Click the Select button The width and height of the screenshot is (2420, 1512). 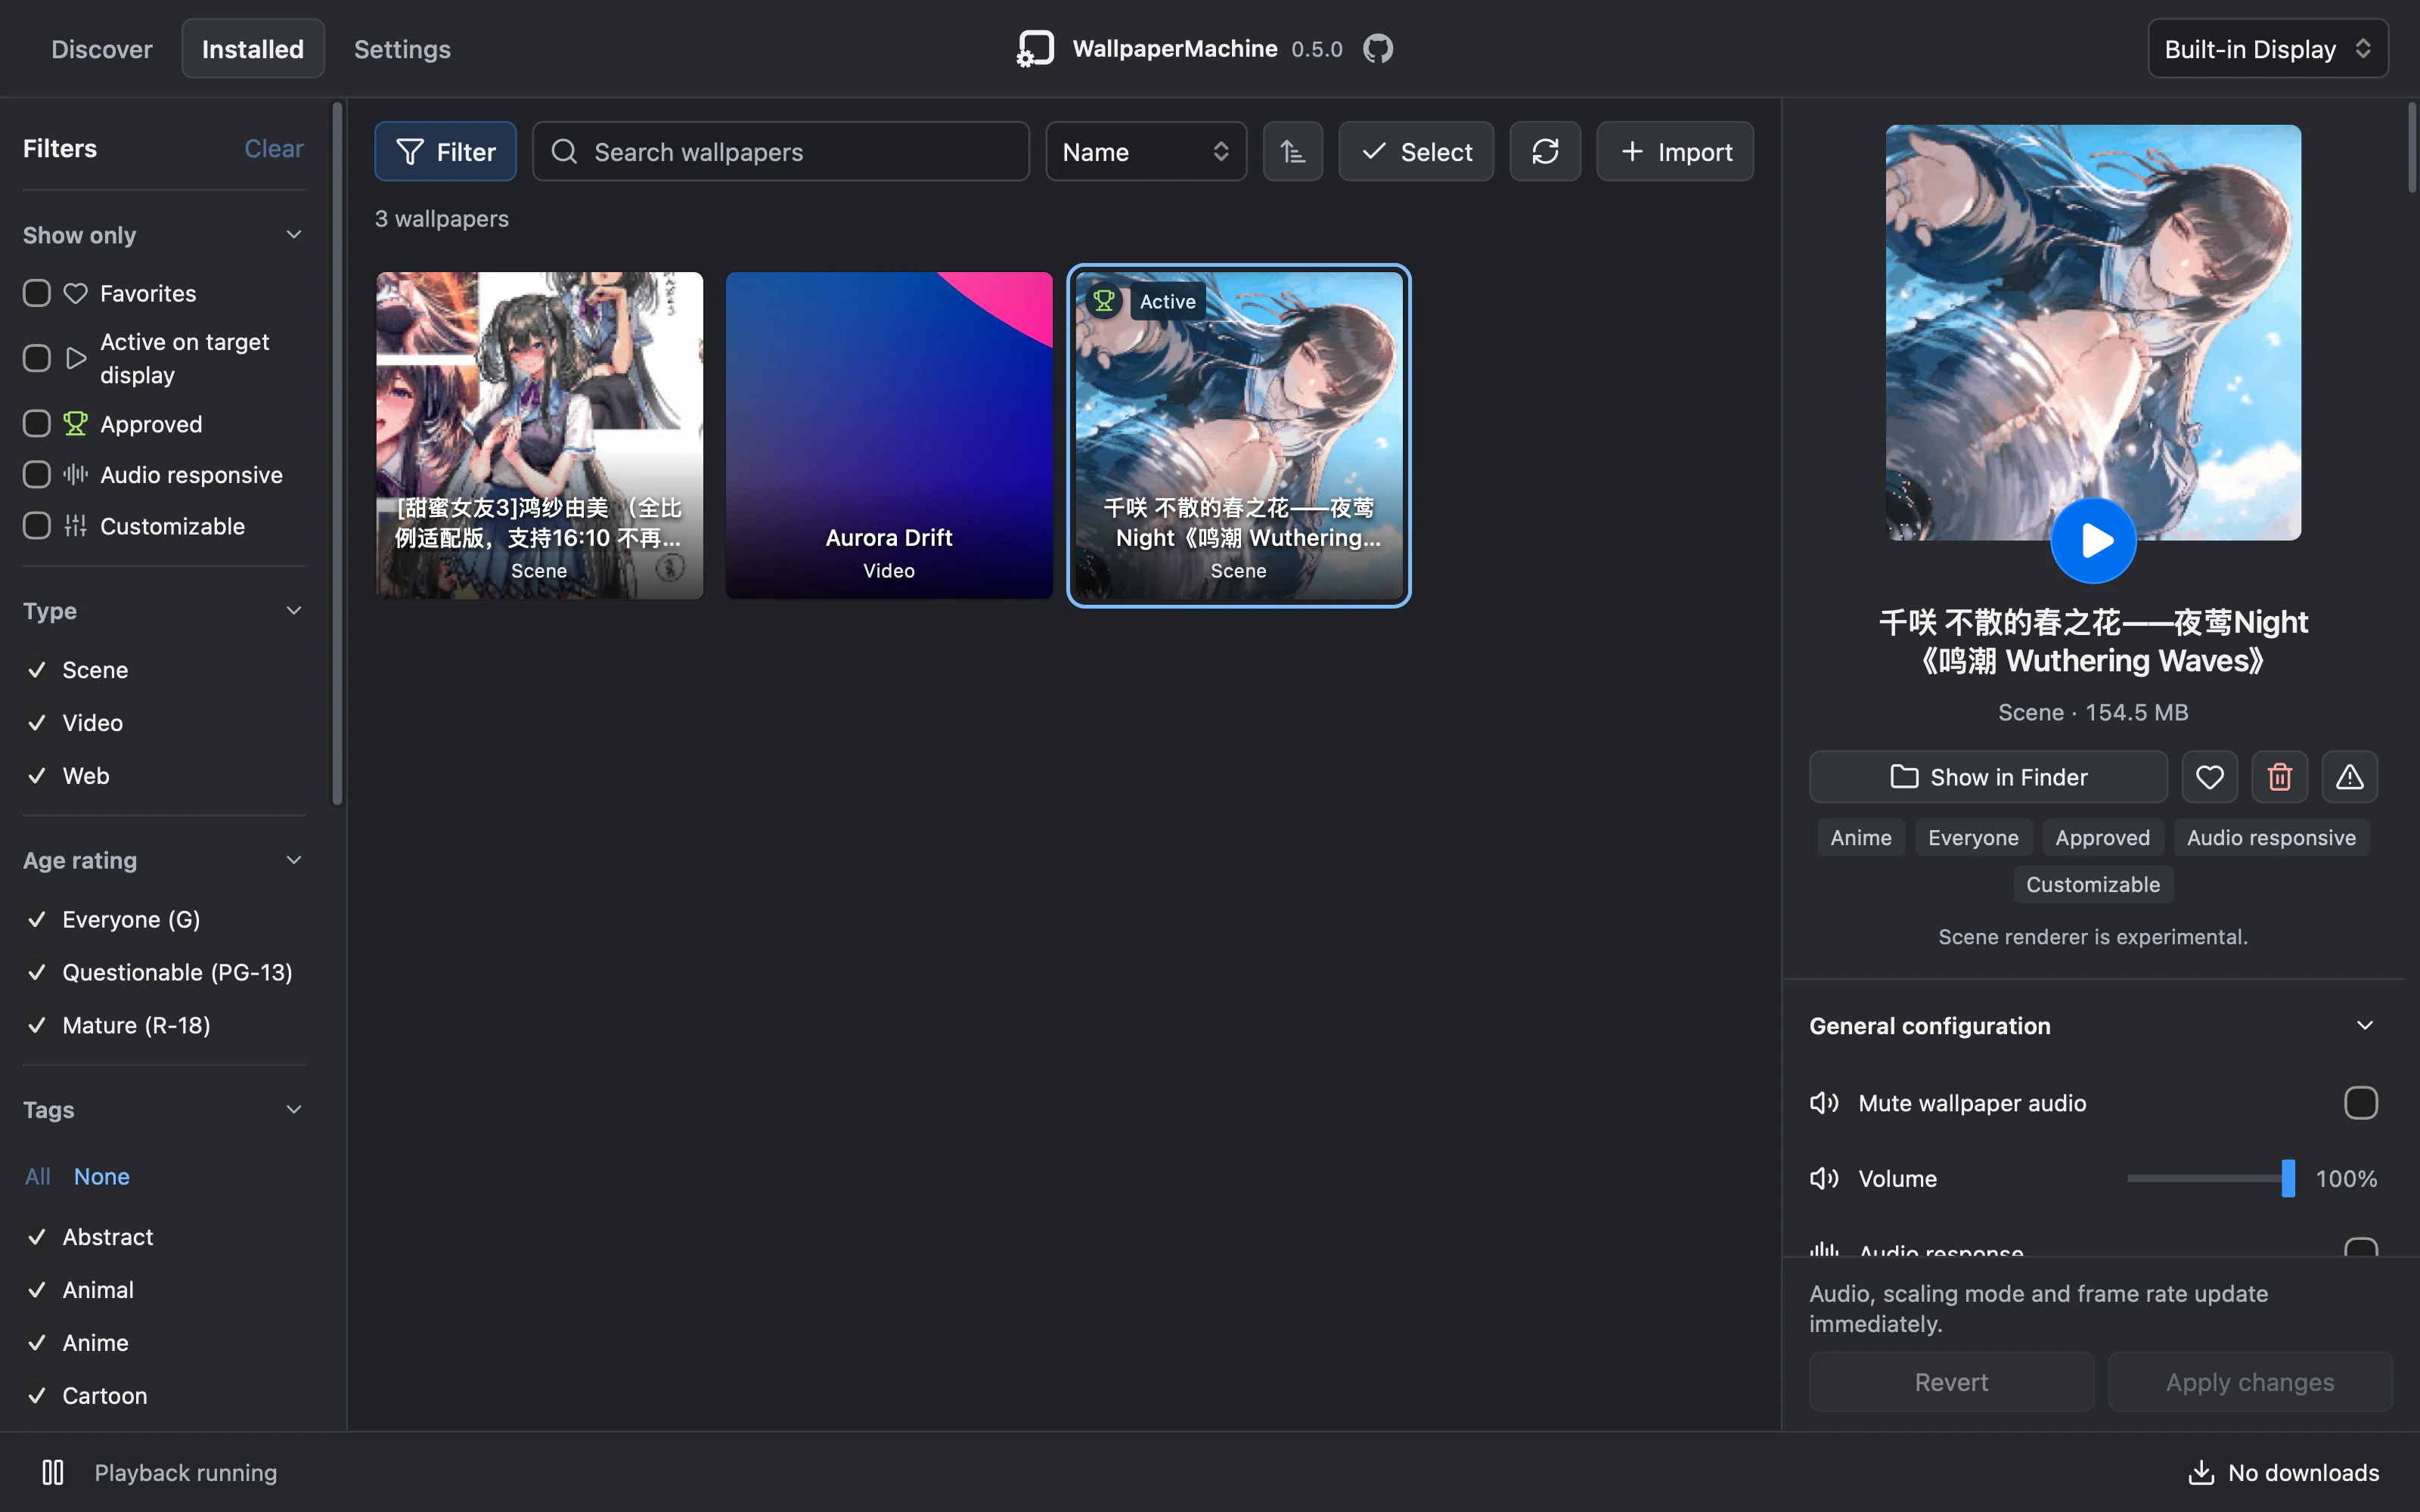(1416, 151)
